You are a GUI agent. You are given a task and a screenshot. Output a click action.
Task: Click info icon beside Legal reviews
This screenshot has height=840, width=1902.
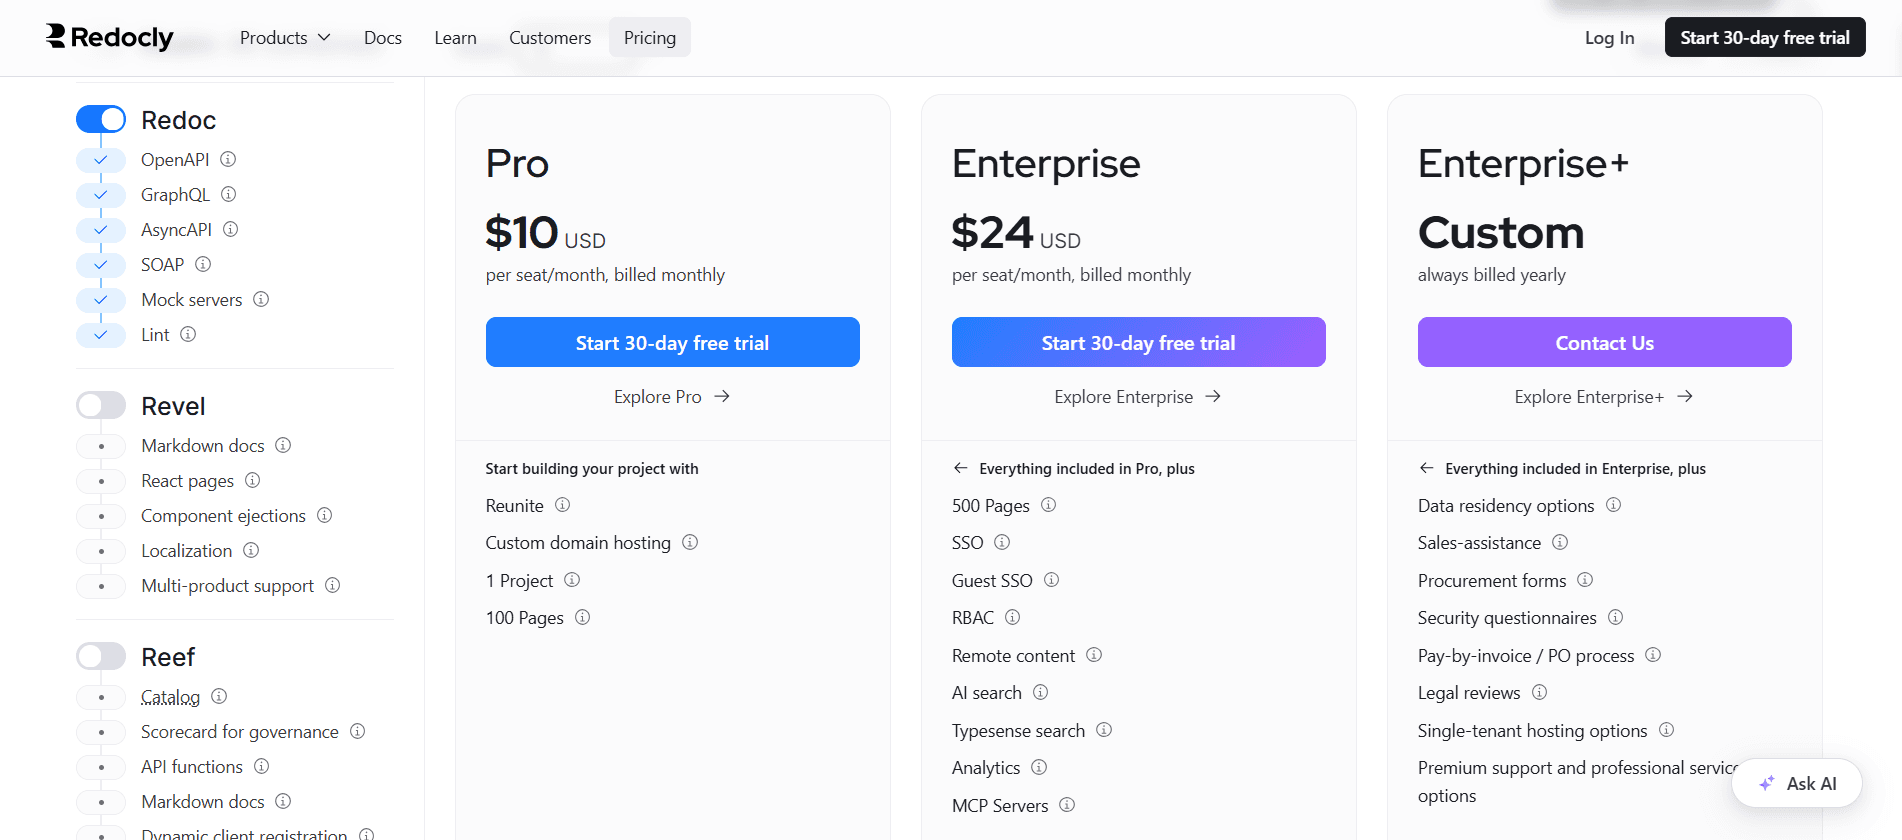click(1540, 692)
